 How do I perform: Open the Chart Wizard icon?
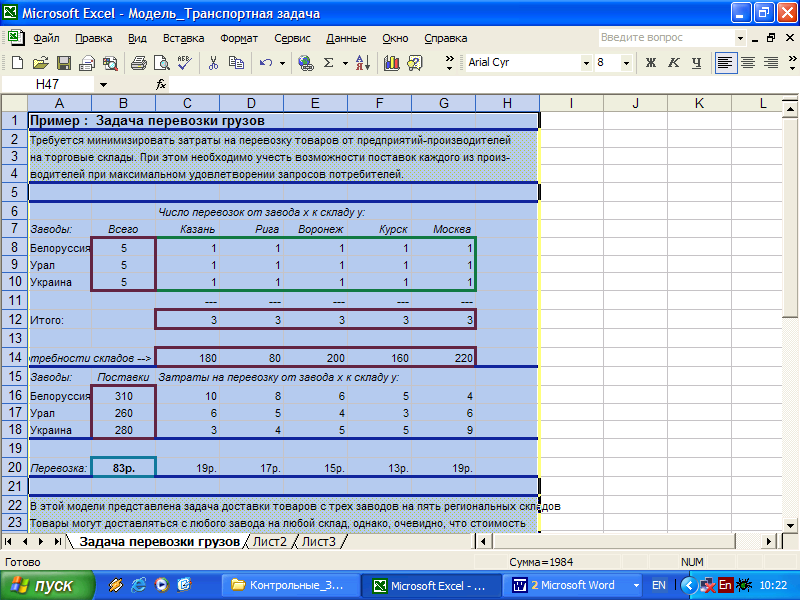tap(392, 62)
